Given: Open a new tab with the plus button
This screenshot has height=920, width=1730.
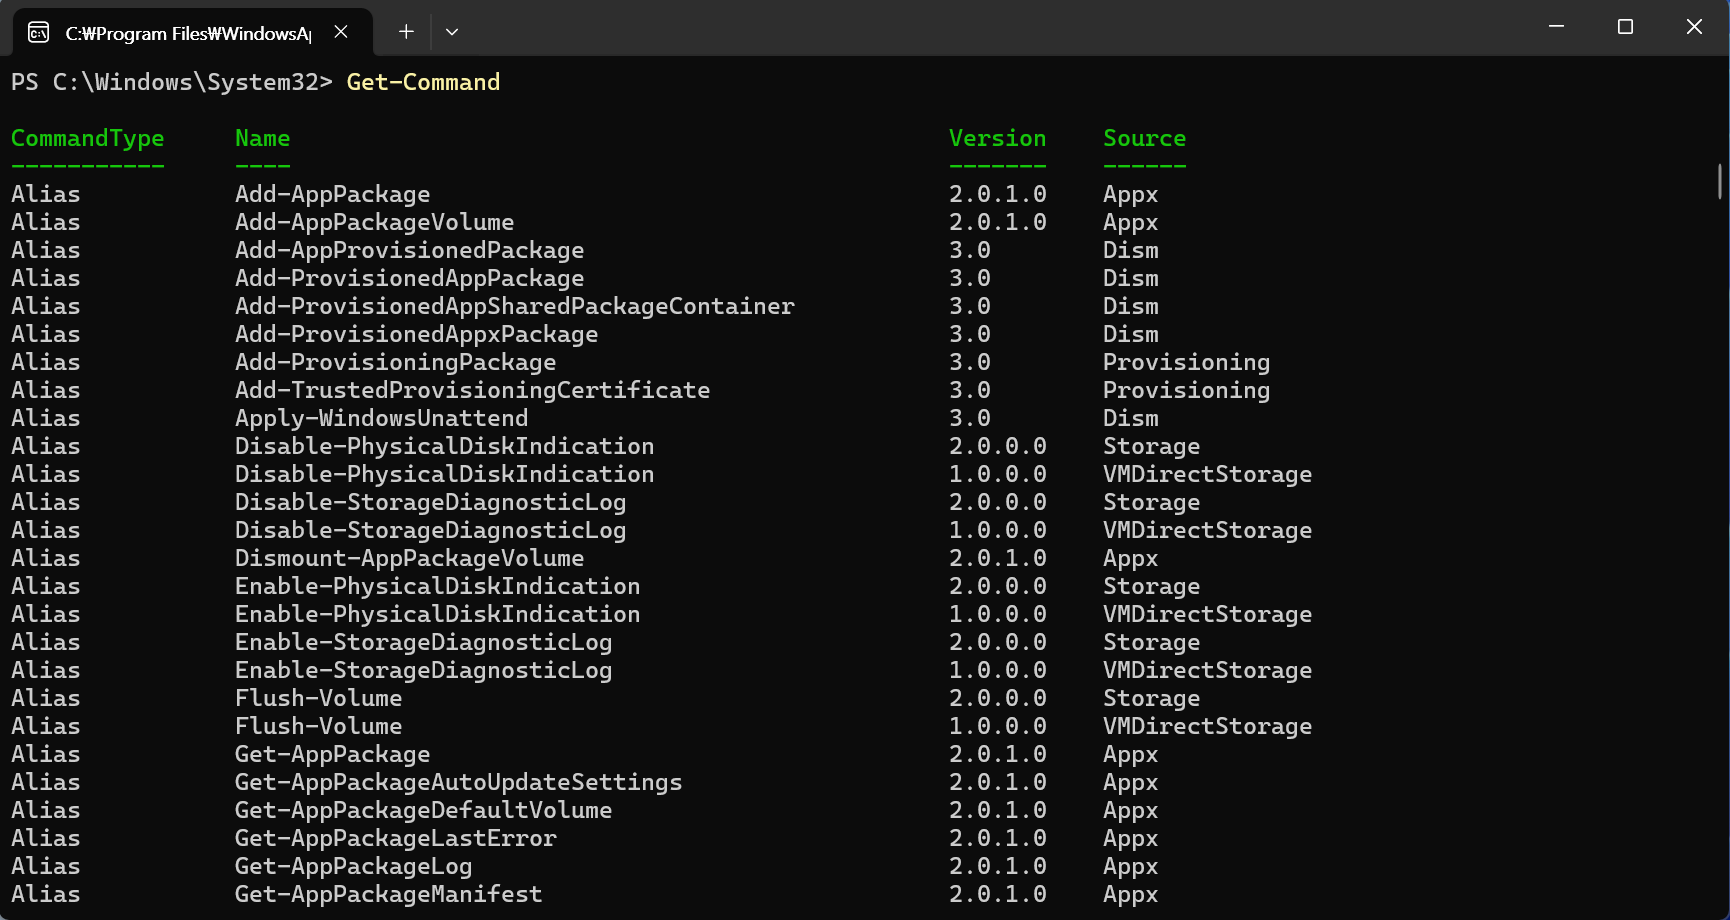Looking at the screenshot, I should 406,32.
